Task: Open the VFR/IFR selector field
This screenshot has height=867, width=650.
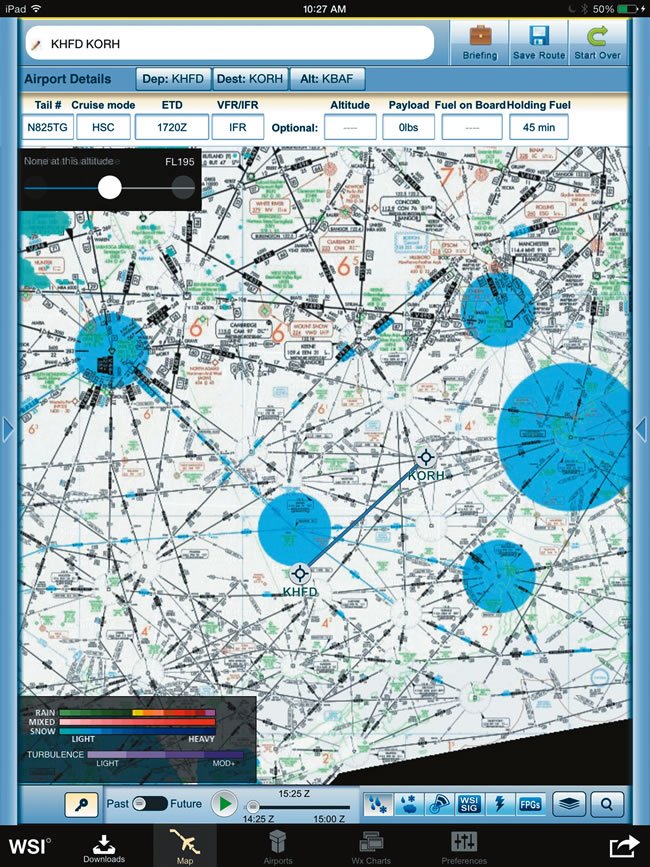Action: point(238,127)
